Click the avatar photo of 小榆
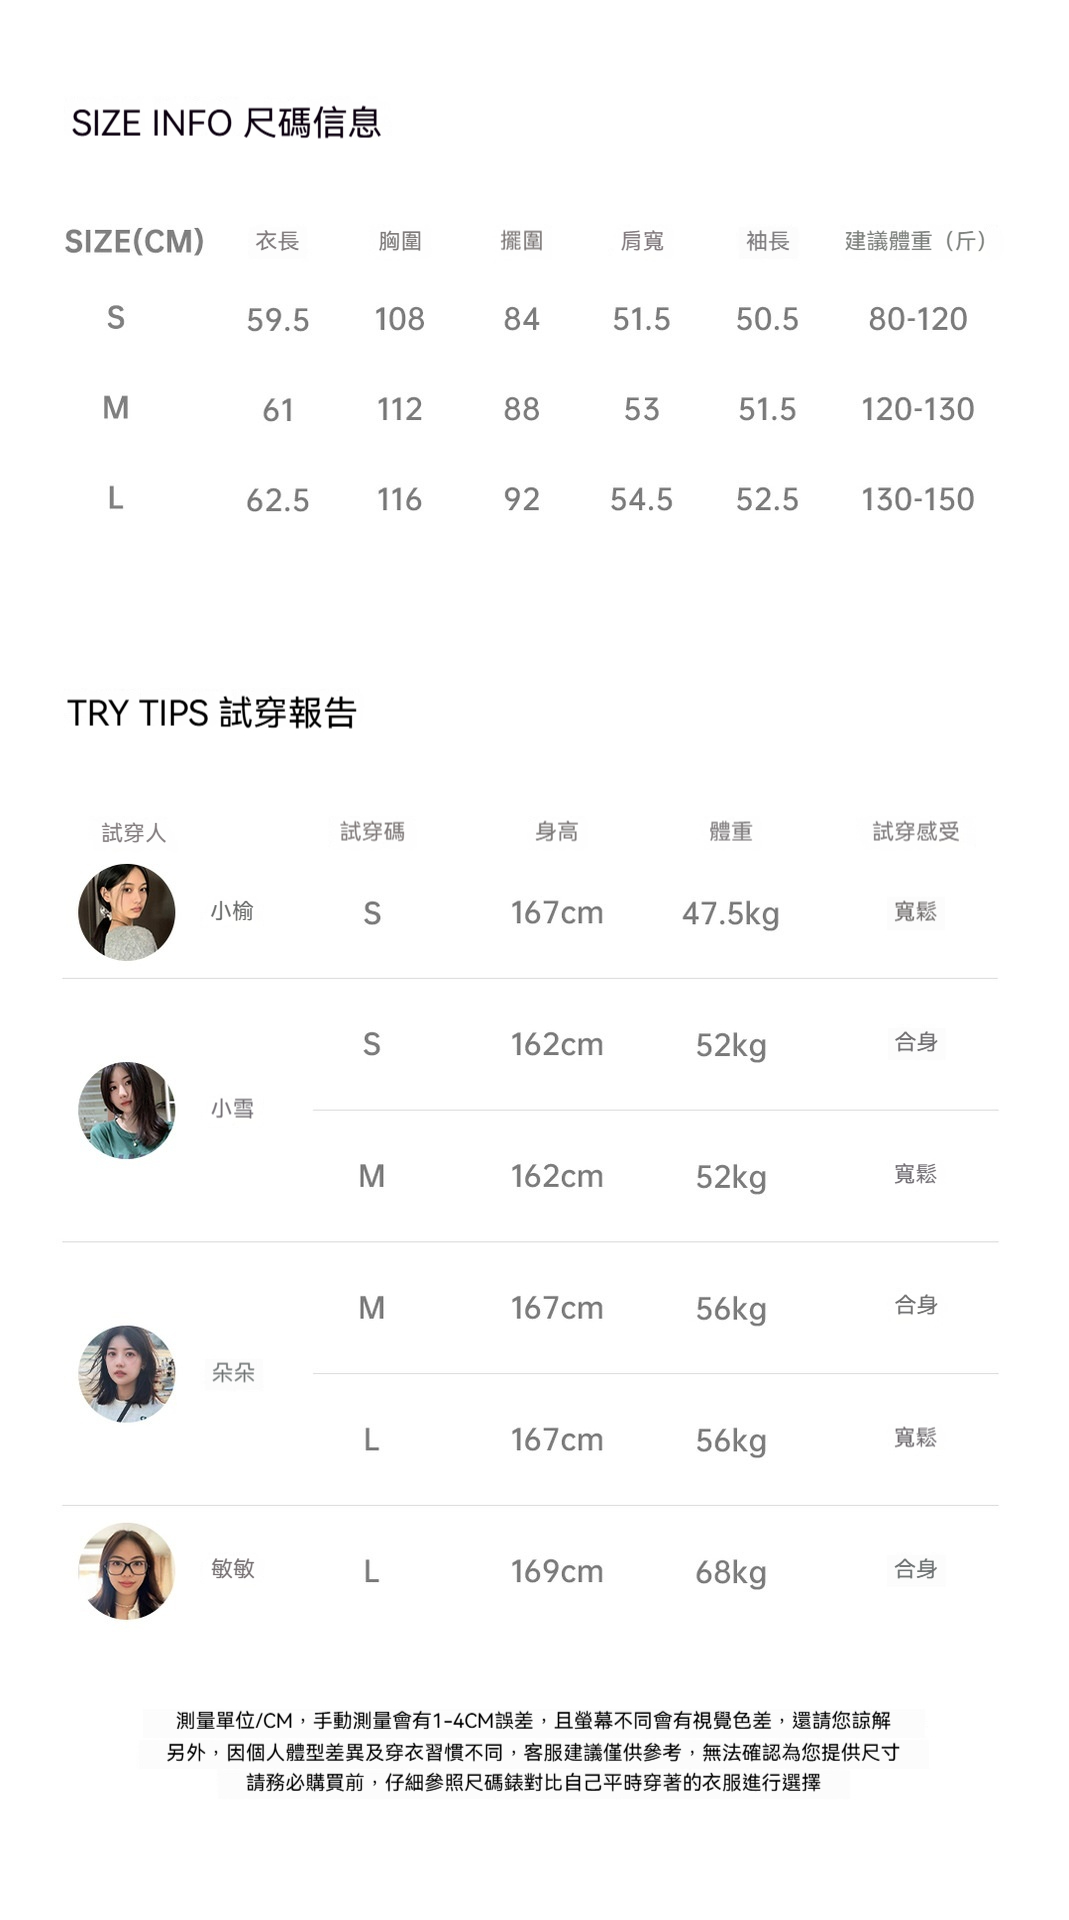Screen dimensions: 1069x1920 [x=127, y=912]
